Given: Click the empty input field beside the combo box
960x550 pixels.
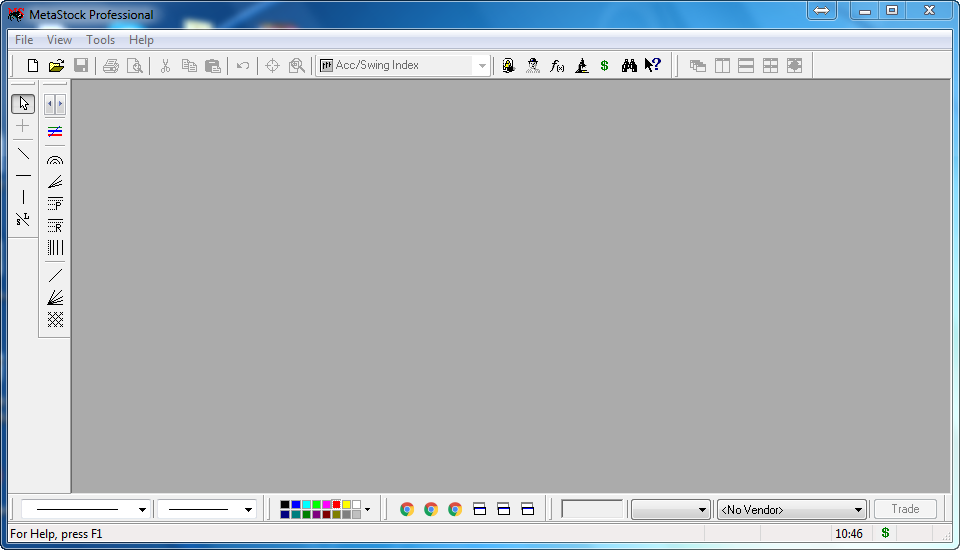Looking at the screenshot, I should (x=592, y=509).
